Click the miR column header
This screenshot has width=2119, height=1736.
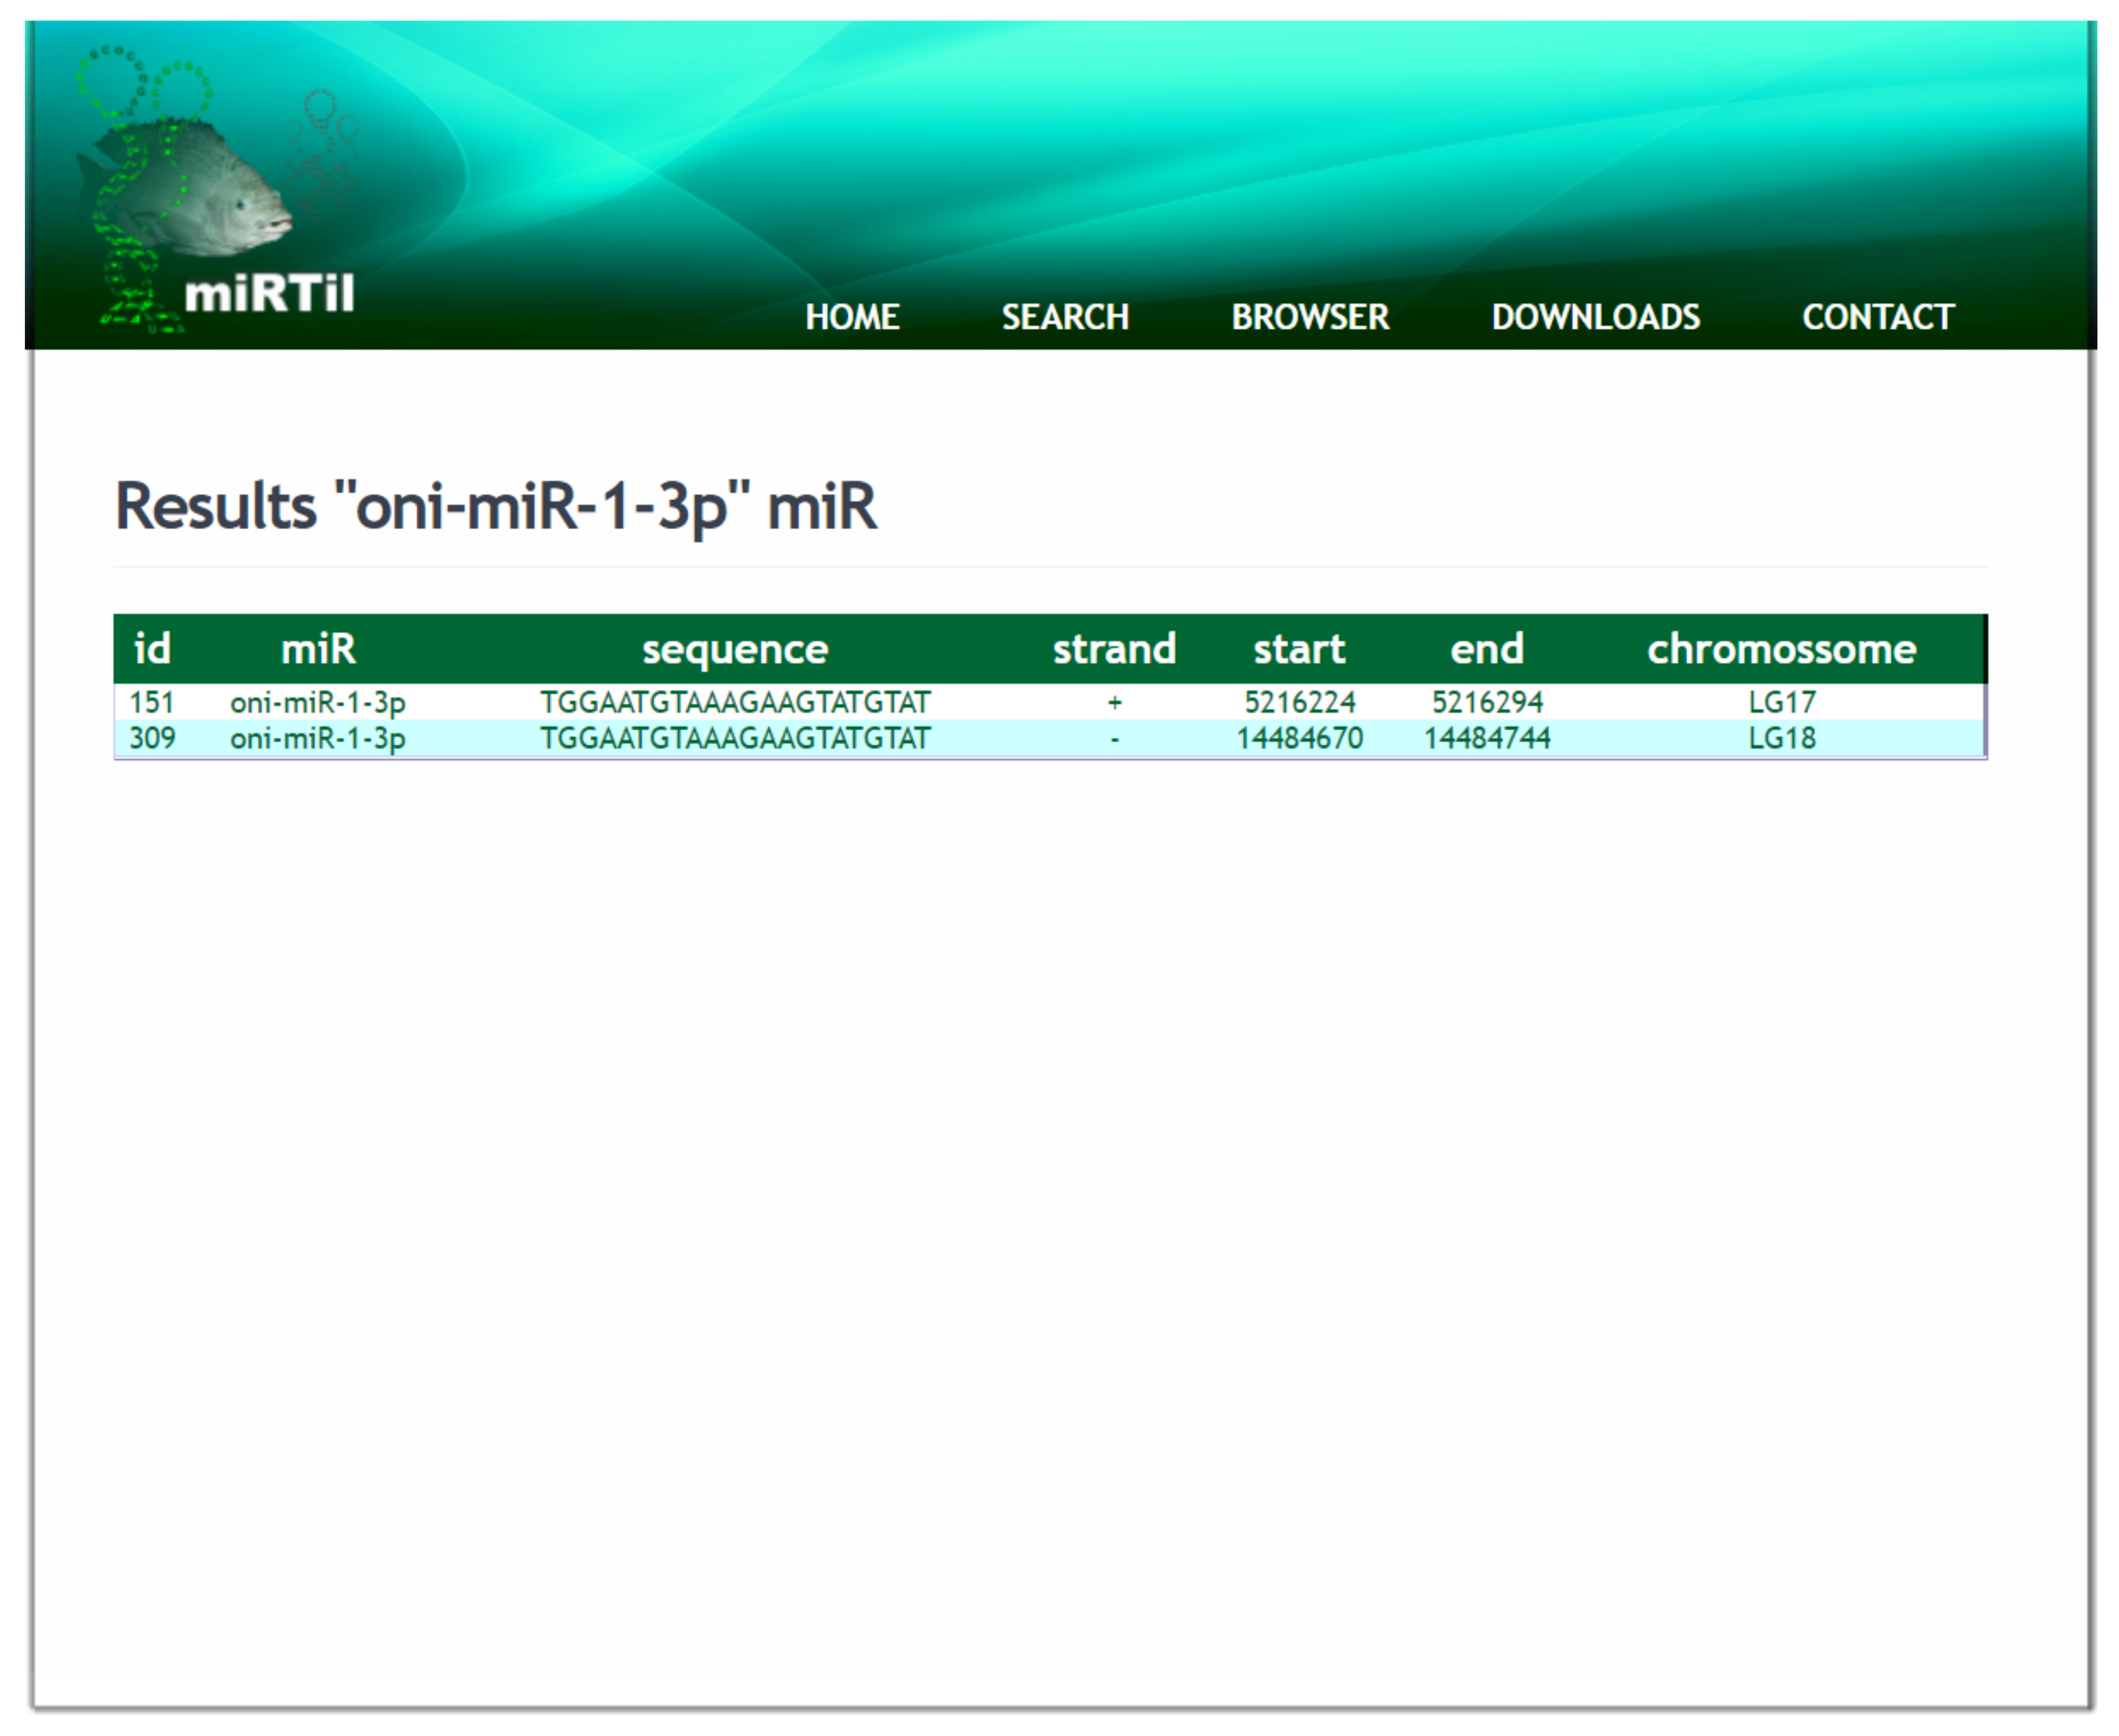pyautogui.click(x=318, y=649)
